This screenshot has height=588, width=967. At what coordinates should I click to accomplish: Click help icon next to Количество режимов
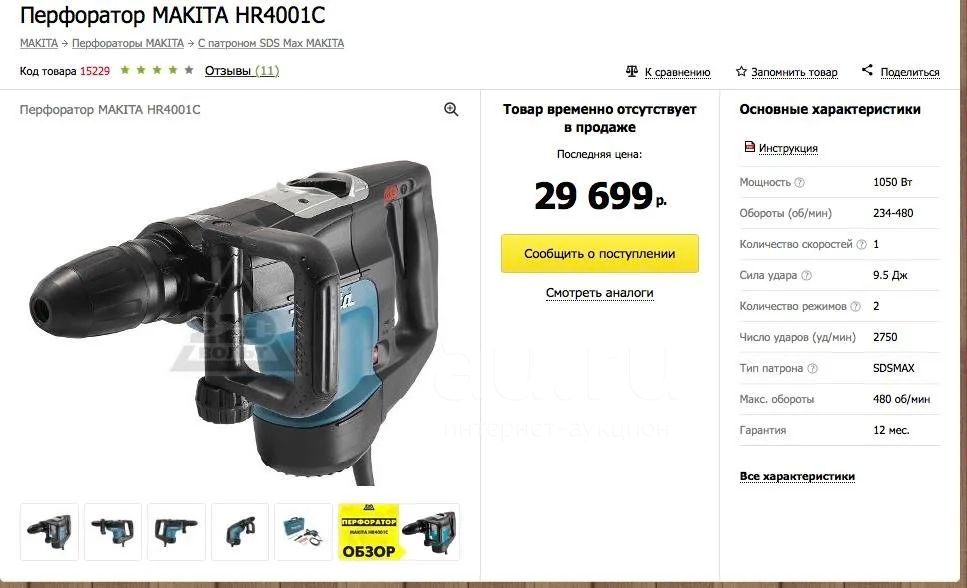(x=855, y=307)
